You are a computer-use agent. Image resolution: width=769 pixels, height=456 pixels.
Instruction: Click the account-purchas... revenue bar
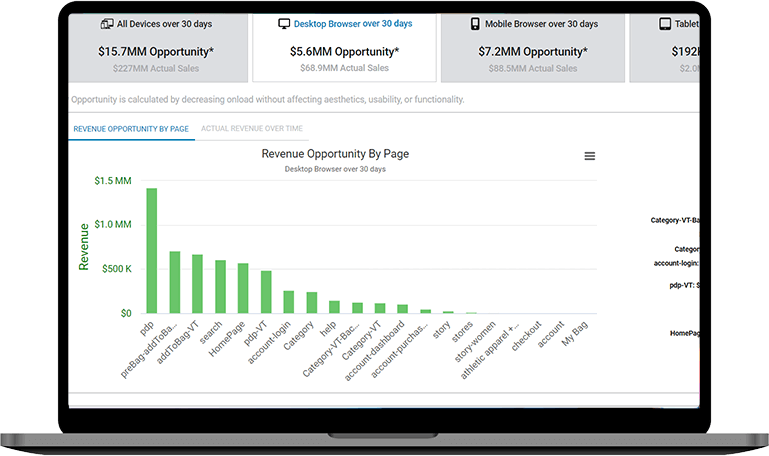425,311
